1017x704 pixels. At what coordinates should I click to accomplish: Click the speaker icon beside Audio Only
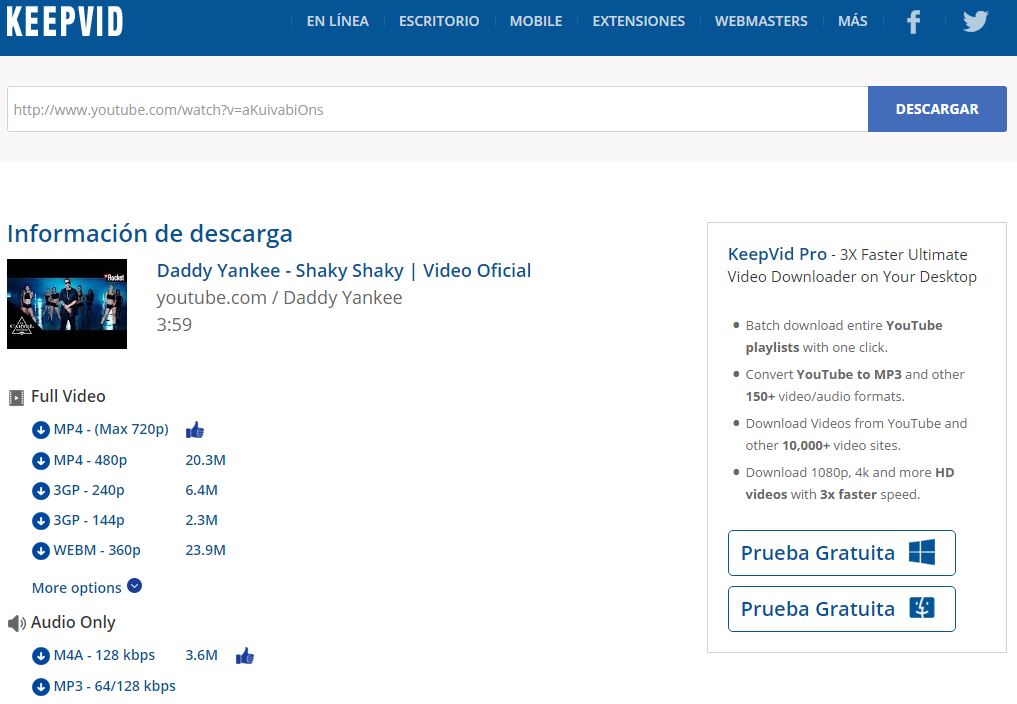[x=17, y=624]
